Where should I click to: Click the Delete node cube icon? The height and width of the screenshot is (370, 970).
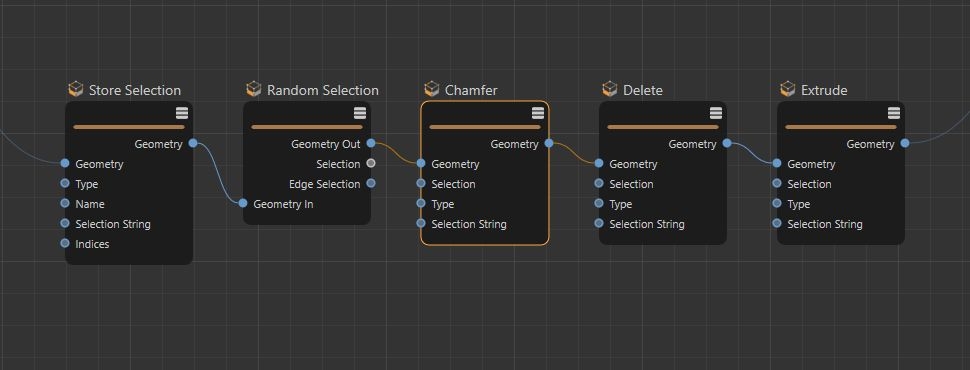tap(609, 90)
